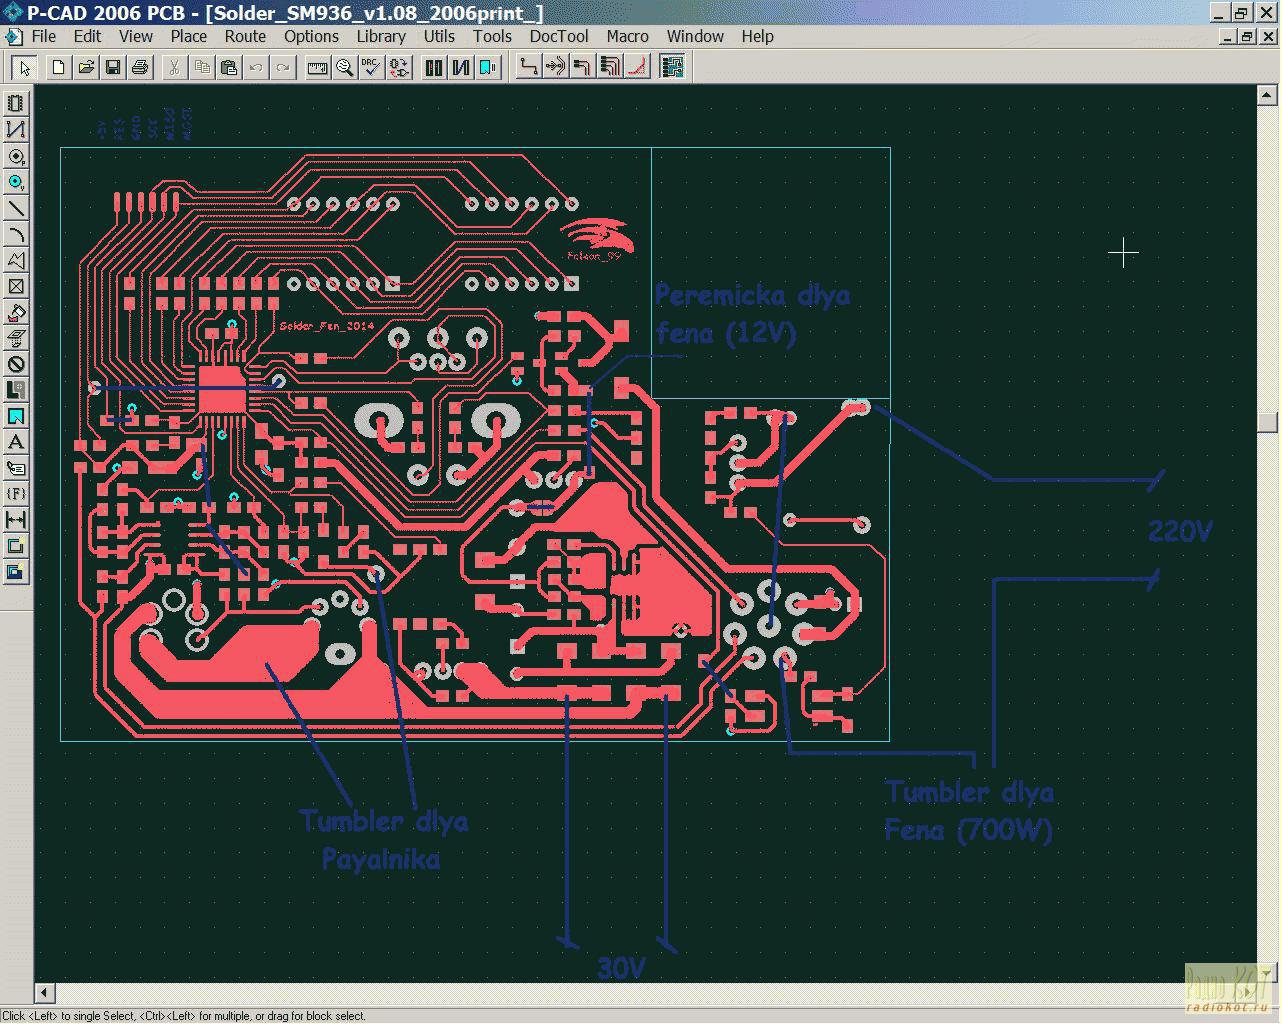Activate the Place Line tool
Image resolution: width=1282 pixels, height=1024 pixels.
click(16, 208)
